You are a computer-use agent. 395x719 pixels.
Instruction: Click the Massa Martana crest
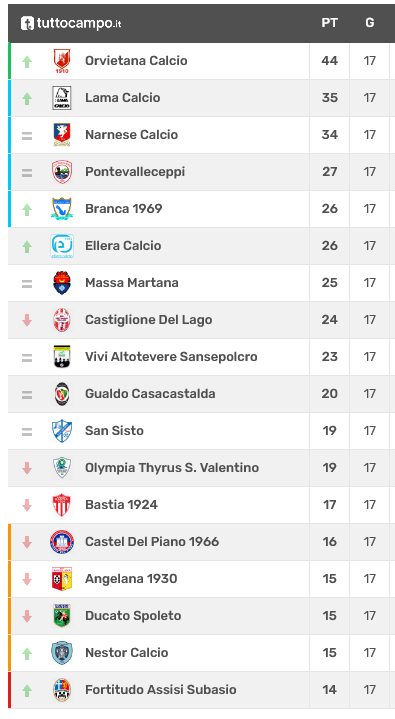click(x=61, y=283)
